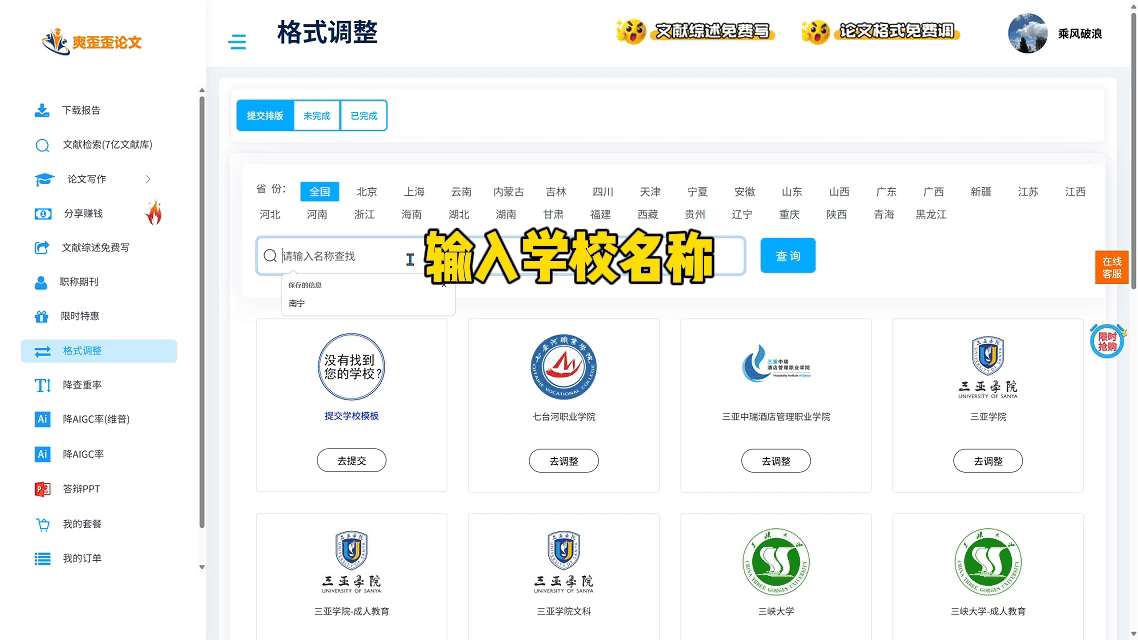
Task: Switch to the 已完成 tab
Action: click(363, 116)
